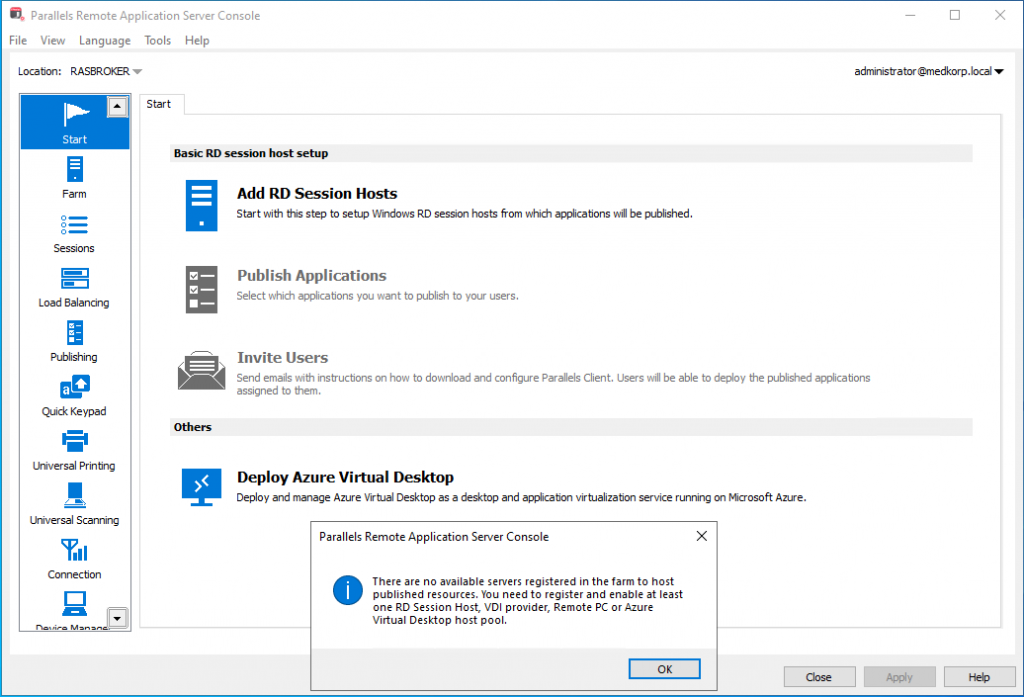Open the Connection category icon
Image resolution: width=1024 pixels, height=697 pixels.
point(74,550)
